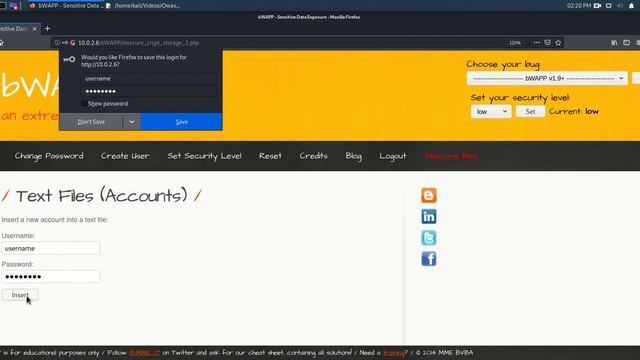Viewport: 640px width, 360px height.
Task: Click Save in the login prompt
Action: [x=182, y=122]
